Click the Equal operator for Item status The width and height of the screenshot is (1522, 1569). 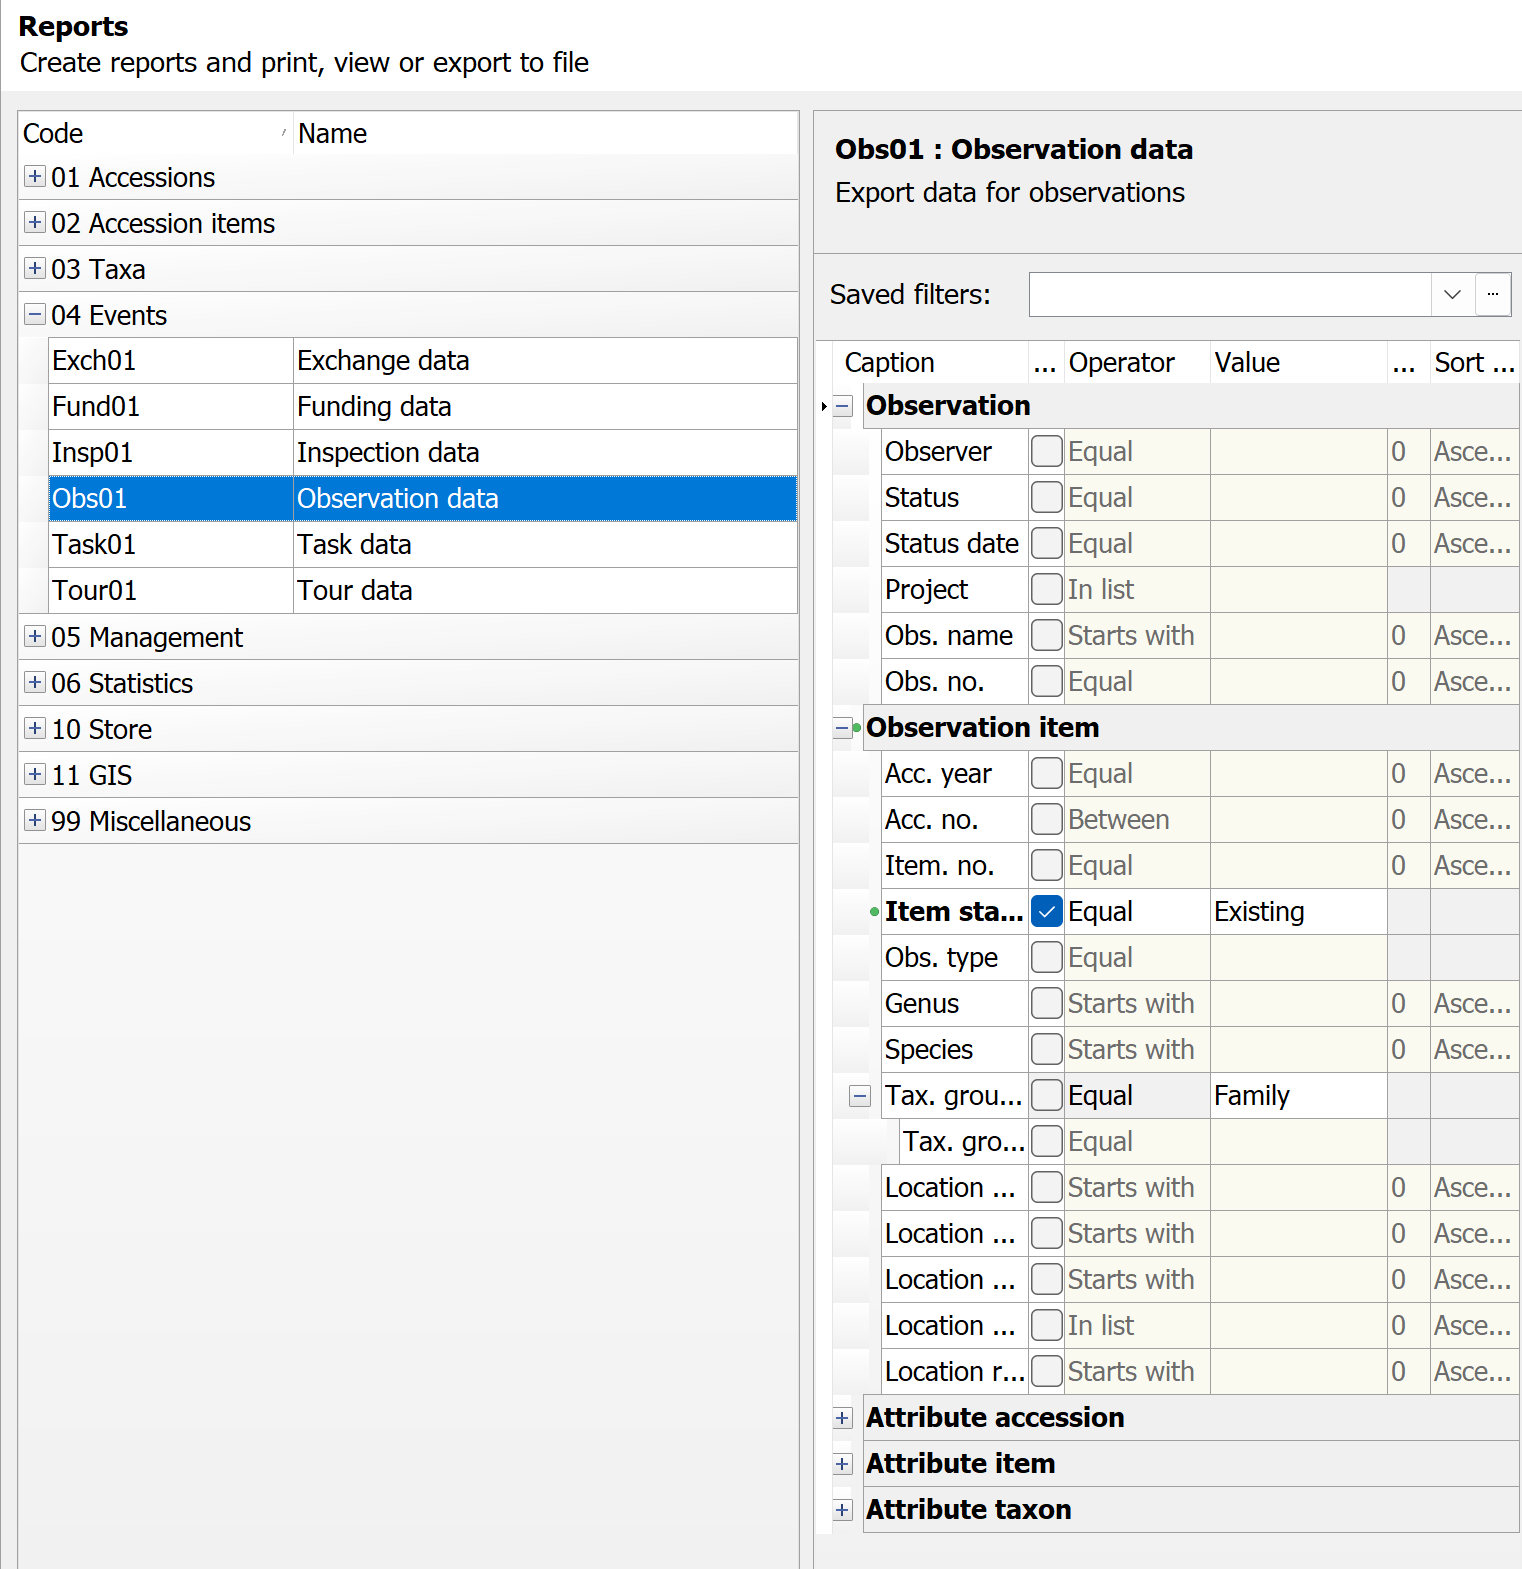(1137, 912)
